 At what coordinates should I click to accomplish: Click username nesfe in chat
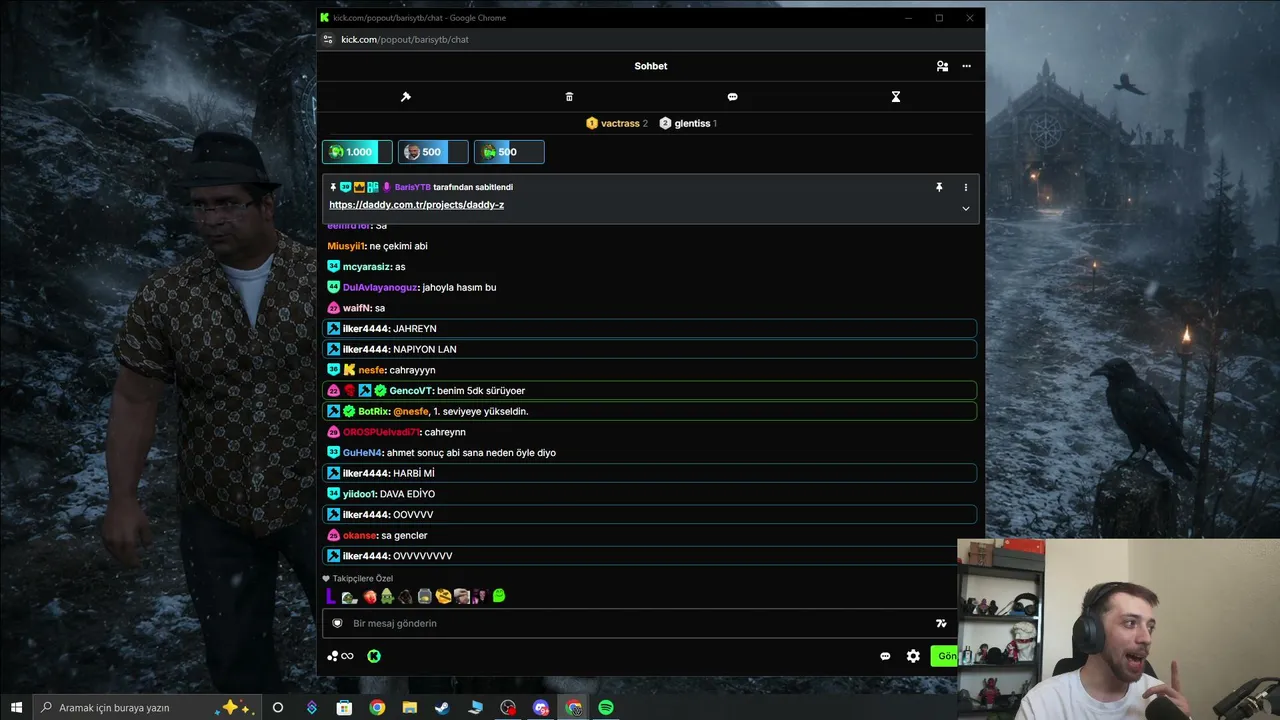coord(371,370)
